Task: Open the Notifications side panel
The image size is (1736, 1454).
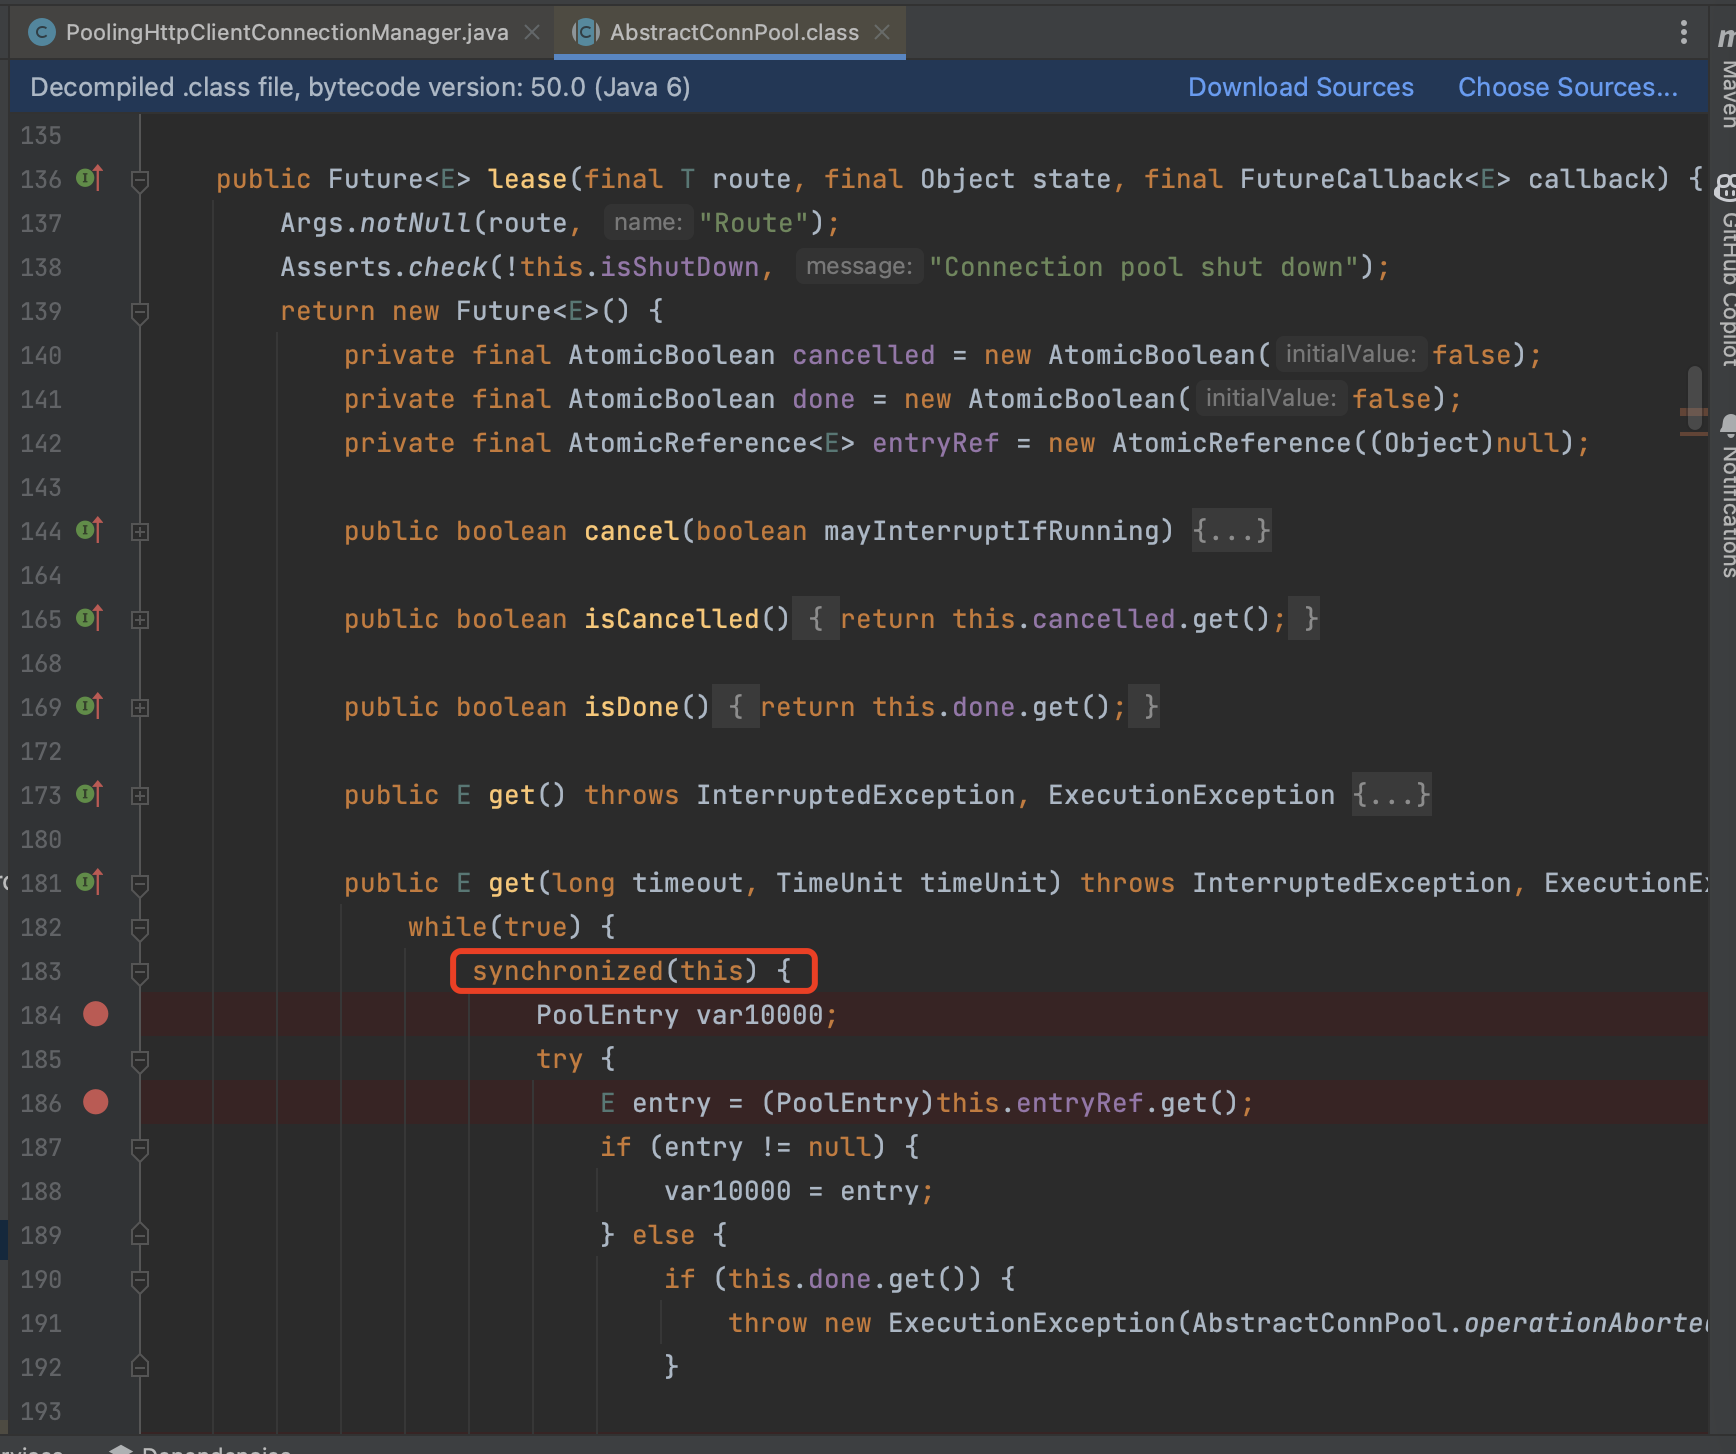Action: coord(1726,495)
